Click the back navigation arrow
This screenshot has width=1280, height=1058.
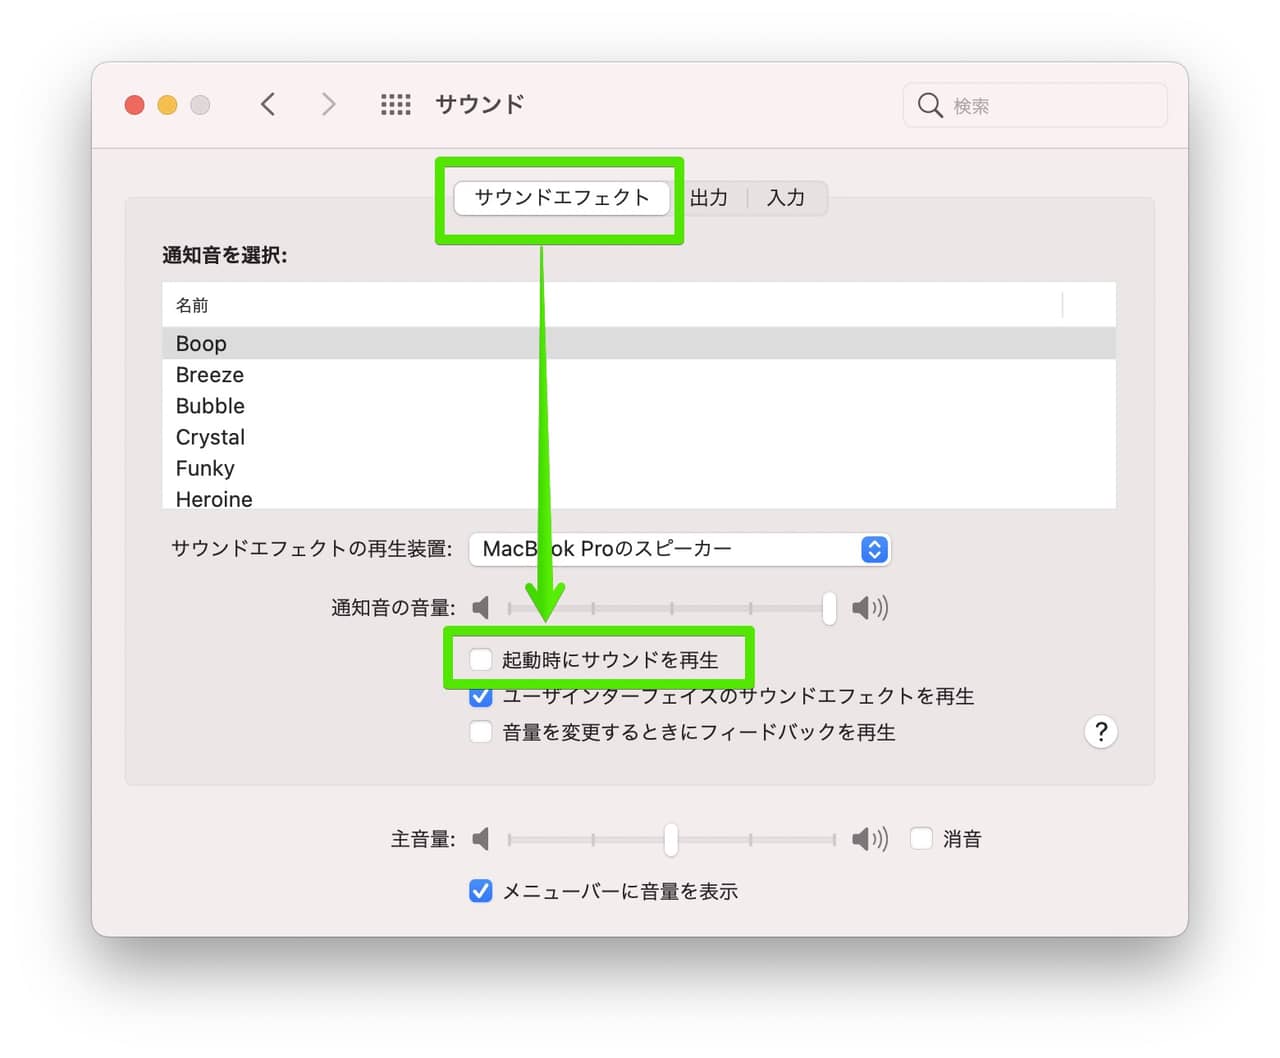pos(267,104)
